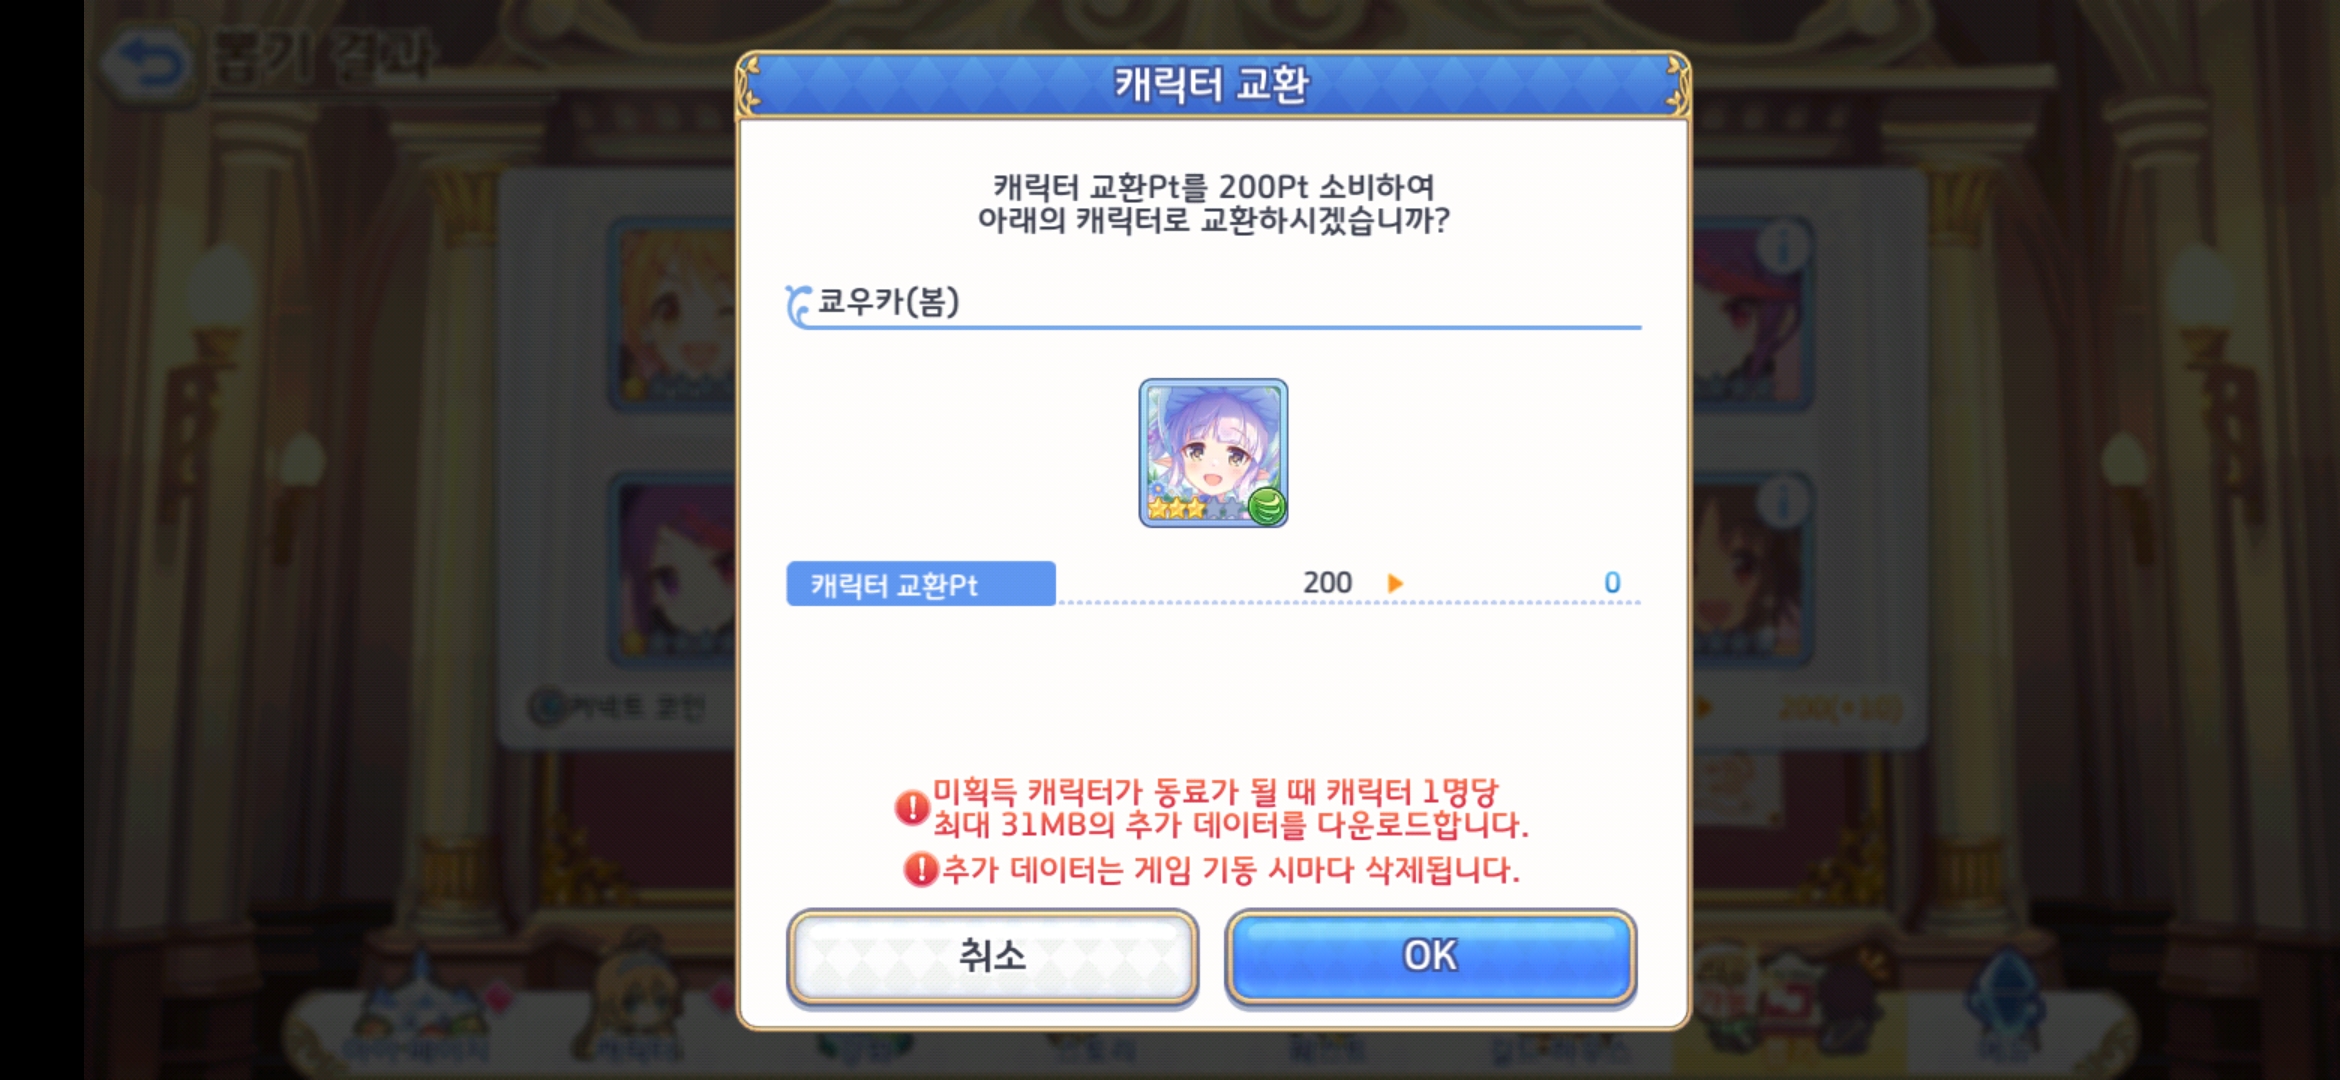Tap the blonde character card behind the dialog
This screenshot has height=1080, width=2340.
coord(674,314)
